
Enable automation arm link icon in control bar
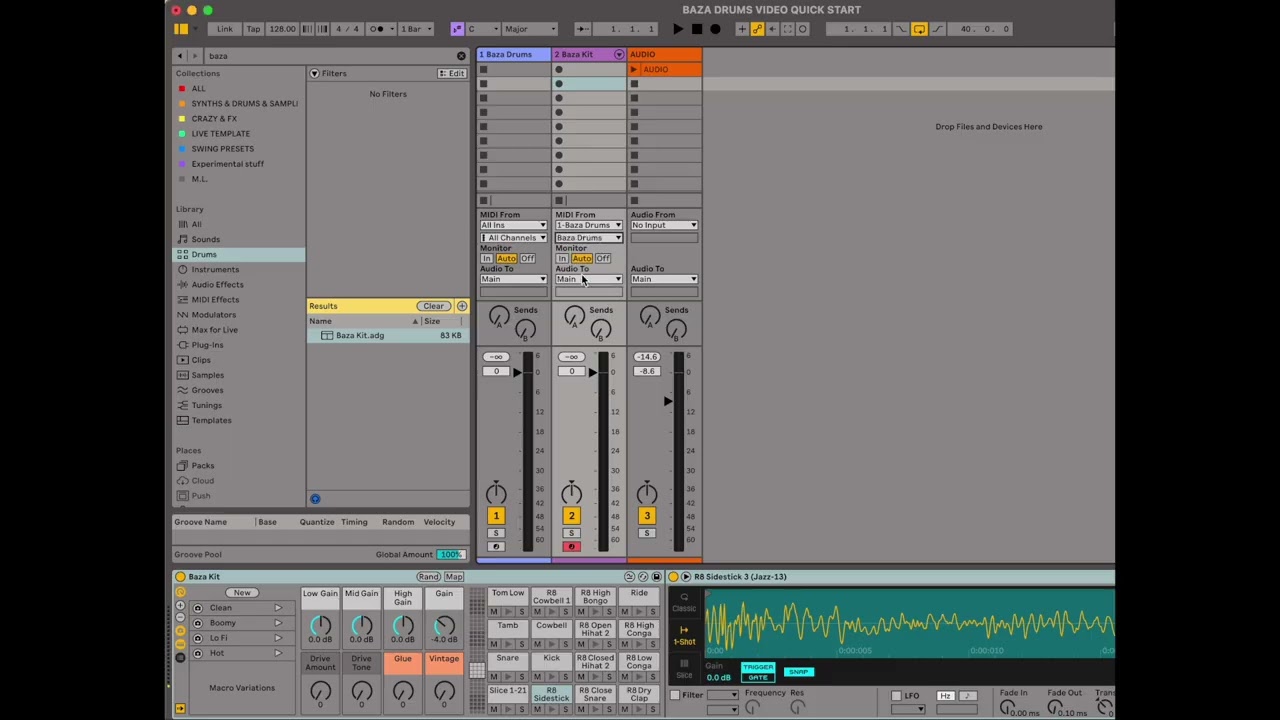tap(757, 29)
